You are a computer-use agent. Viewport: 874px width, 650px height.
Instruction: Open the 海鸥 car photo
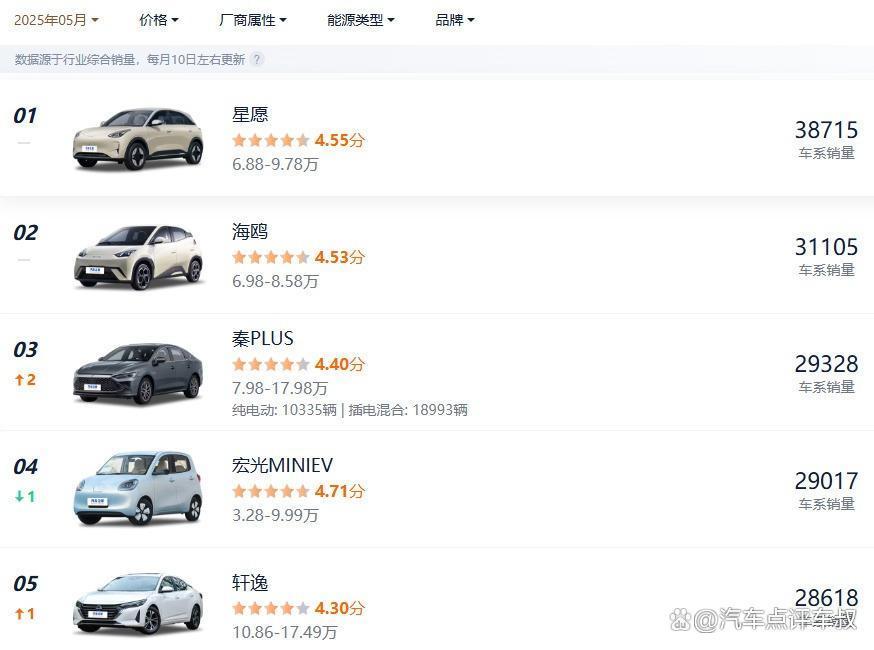tap(138, 256)
